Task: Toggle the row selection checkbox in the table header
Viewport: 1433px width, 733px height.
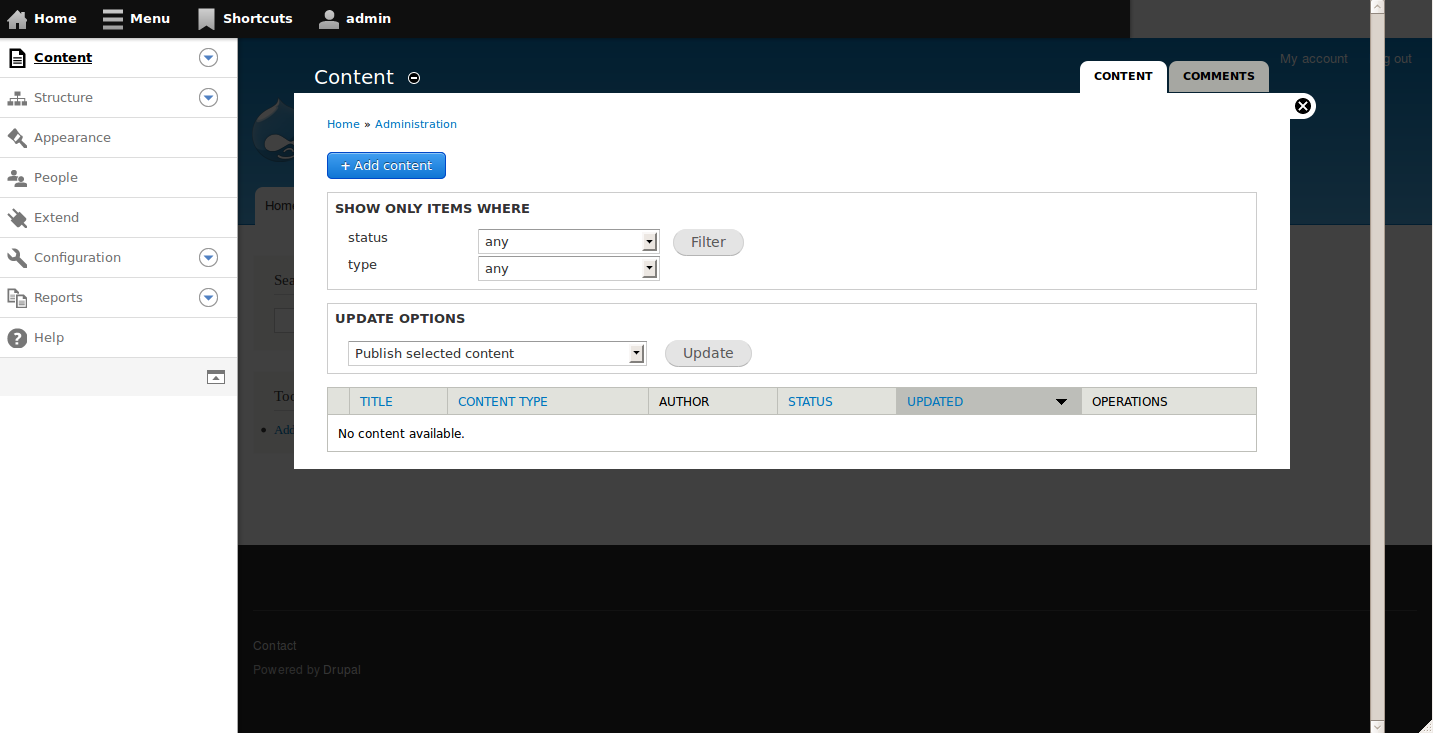Action: point(338,400)
